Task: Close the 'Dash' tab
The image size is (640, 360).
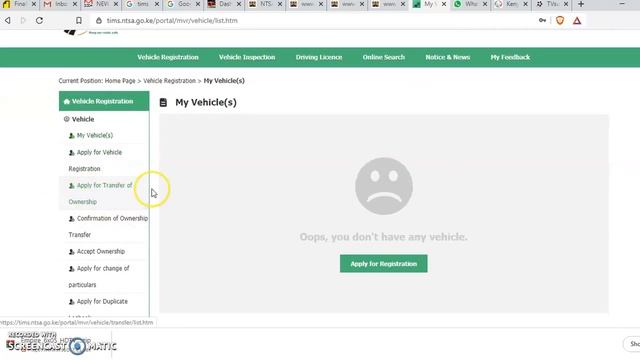Action: (x=239, y=4)
